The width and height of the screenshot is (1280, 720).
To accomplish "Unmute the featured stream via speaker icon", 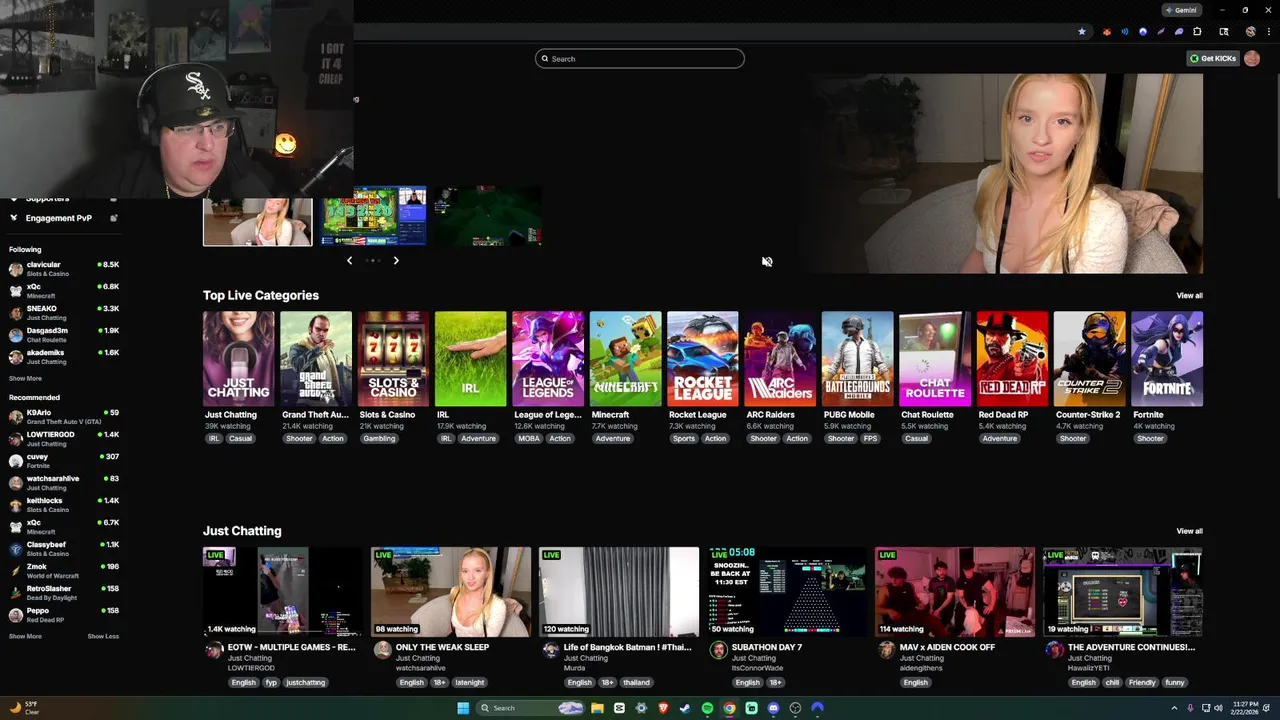I will [767, 262].
